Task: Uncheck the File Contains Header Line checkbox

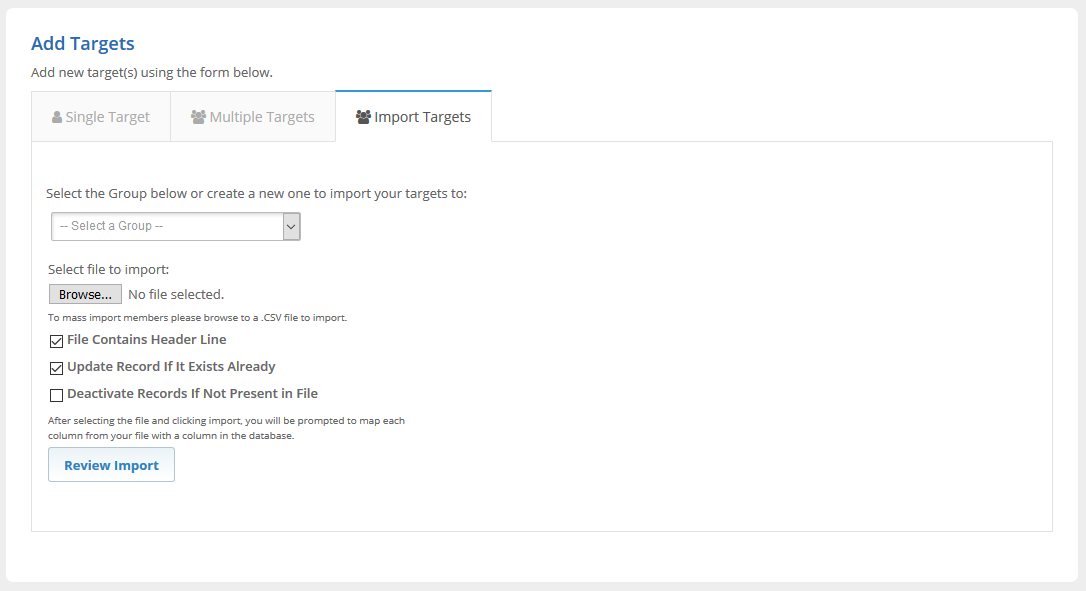Action: click(57, 341)
